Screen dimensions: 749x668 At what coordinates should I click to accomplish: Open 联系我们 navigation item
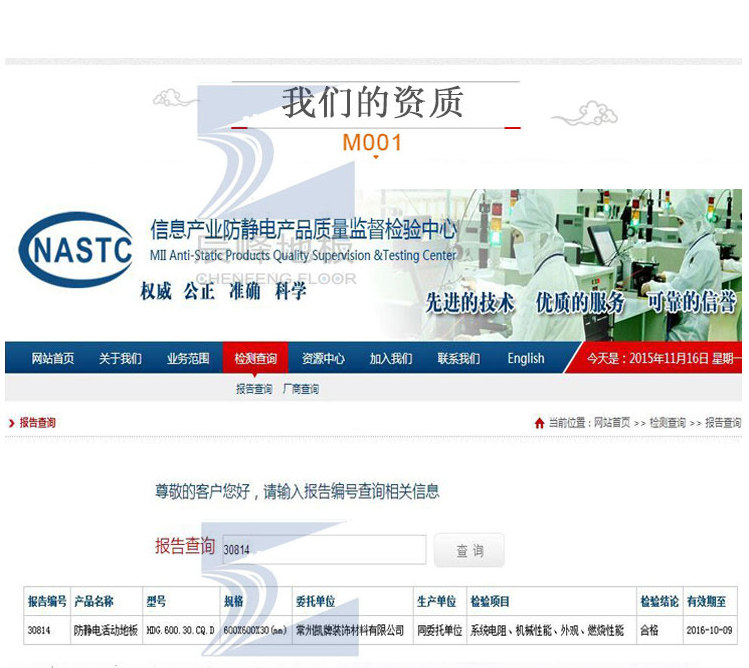(x=459, y=358)
